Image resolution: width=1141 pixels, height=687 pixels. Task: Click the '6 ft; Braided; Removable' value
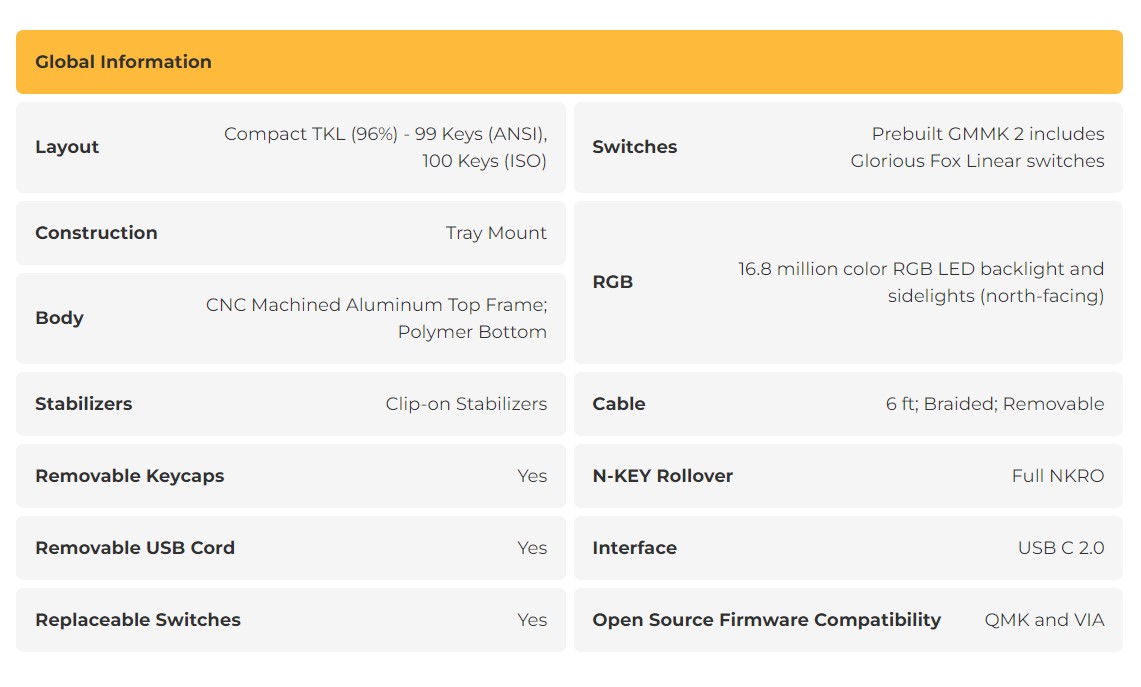click(x=995, y=404)
